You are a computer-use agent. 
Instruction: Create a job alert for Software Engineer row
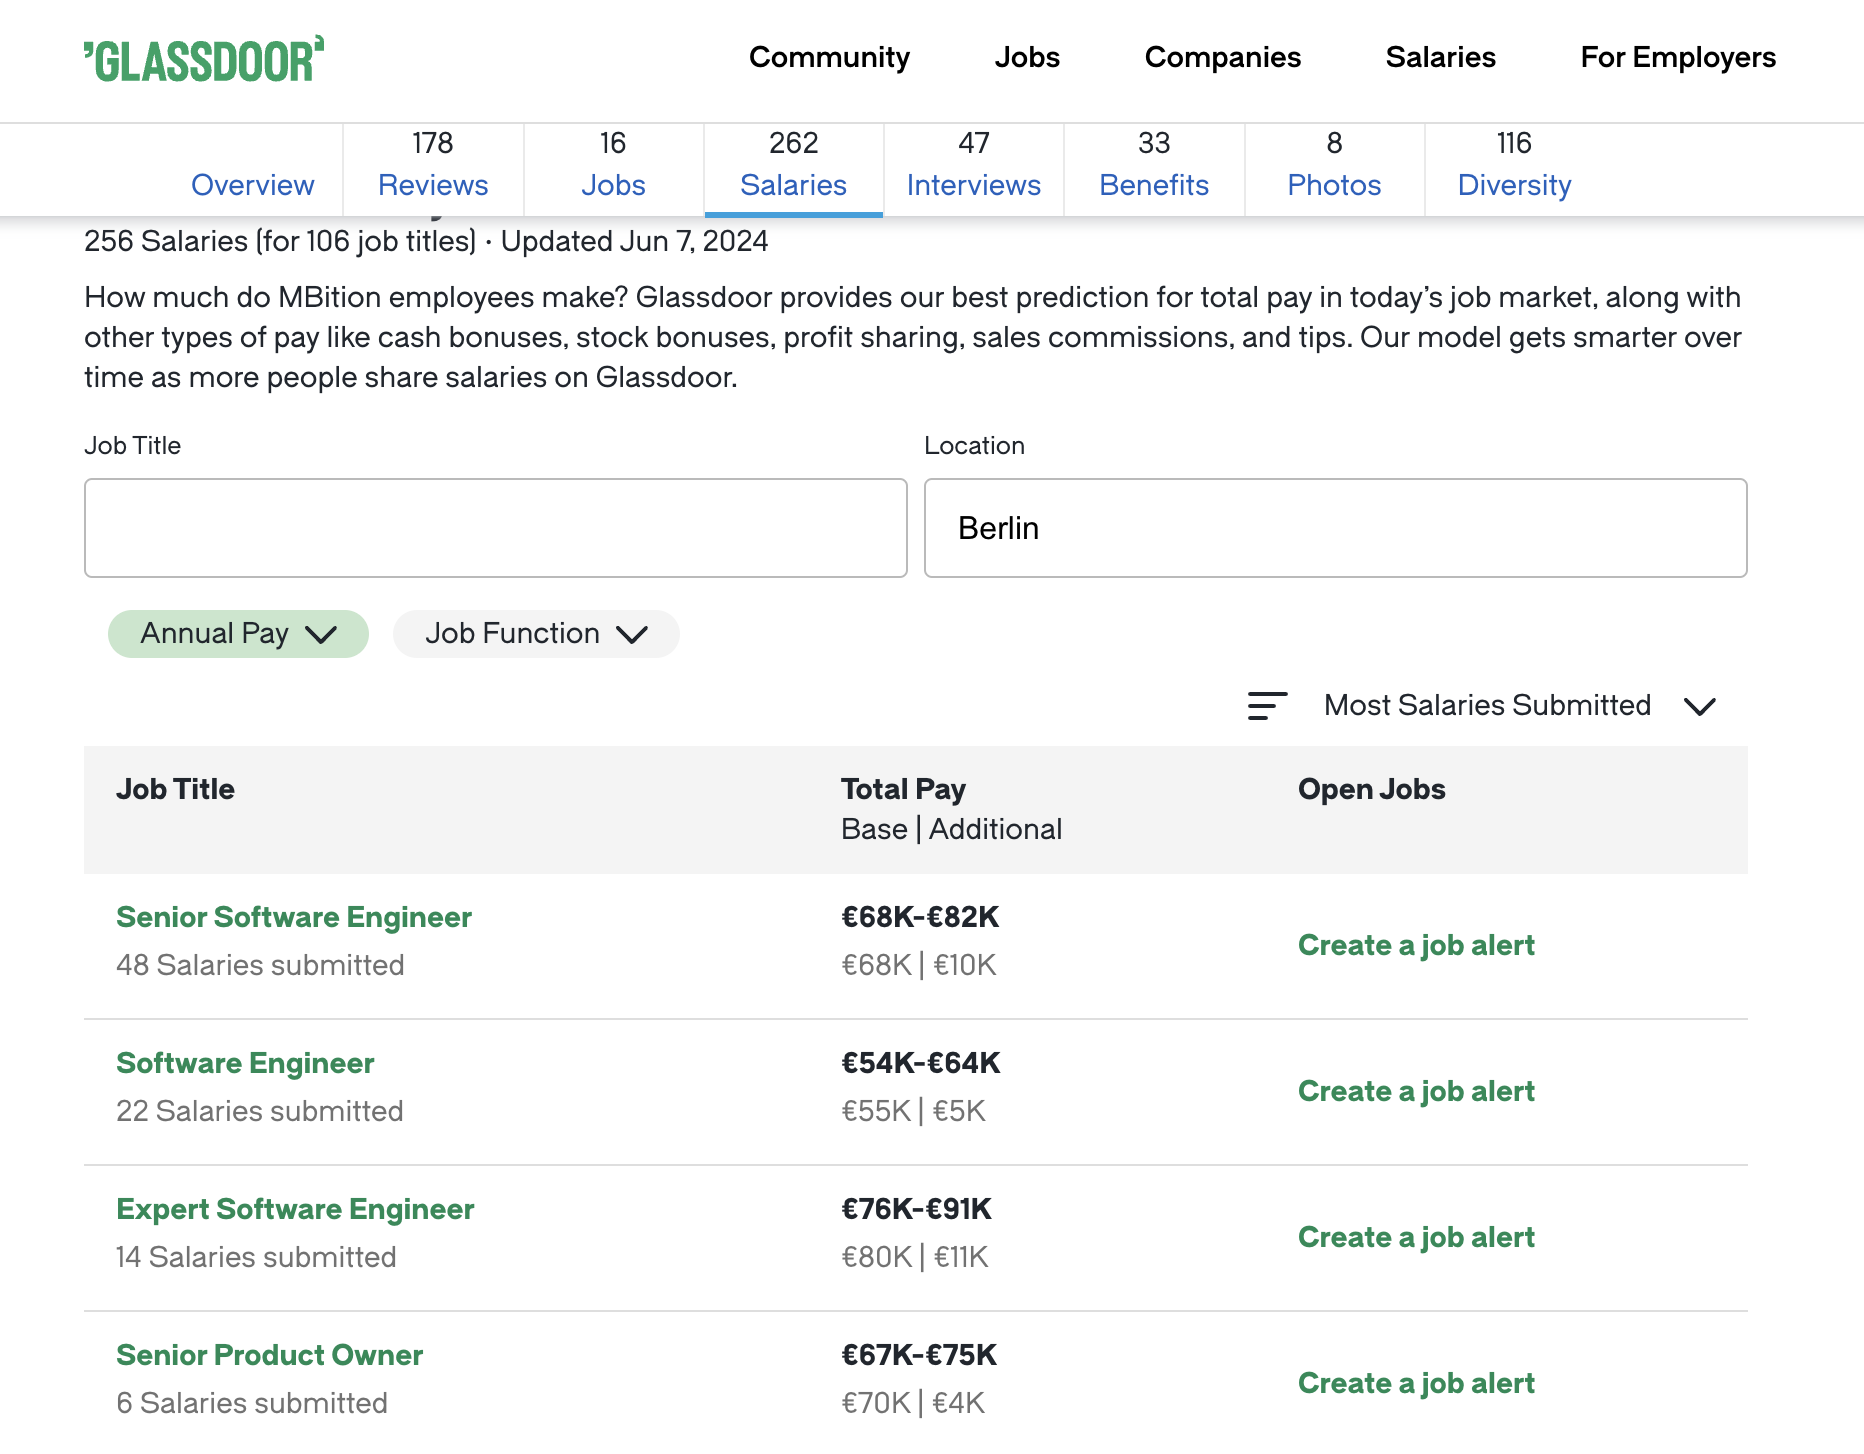point(1416,1091)
